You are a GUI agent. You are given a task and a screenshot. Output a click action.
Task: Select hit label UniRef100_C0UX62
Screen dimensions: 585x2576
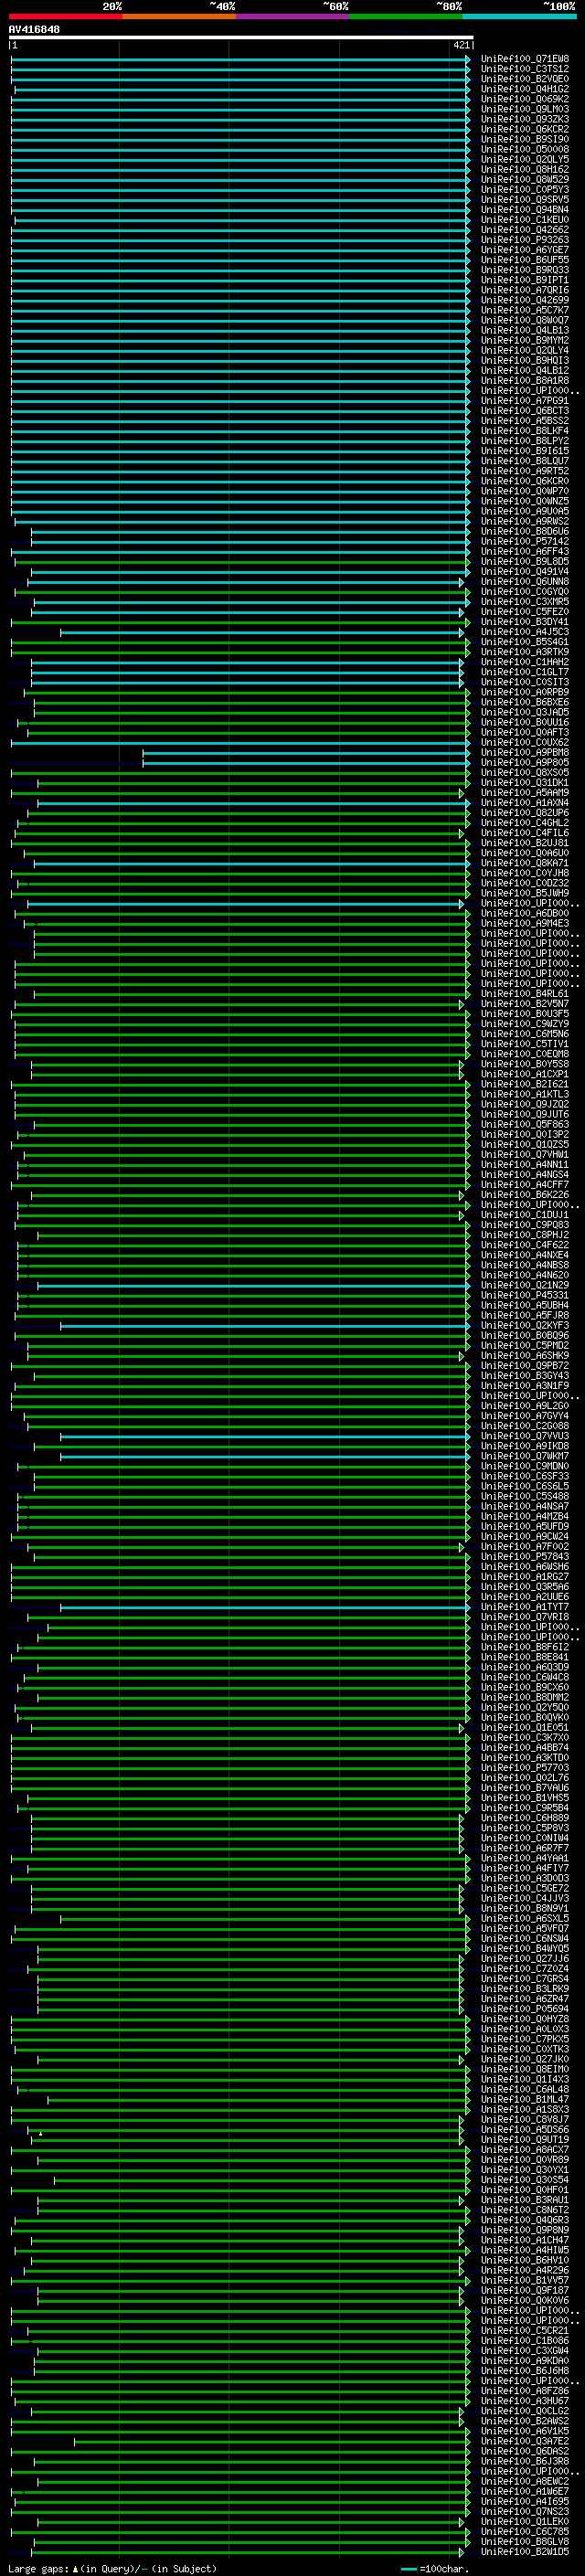(x=525, y=742)
